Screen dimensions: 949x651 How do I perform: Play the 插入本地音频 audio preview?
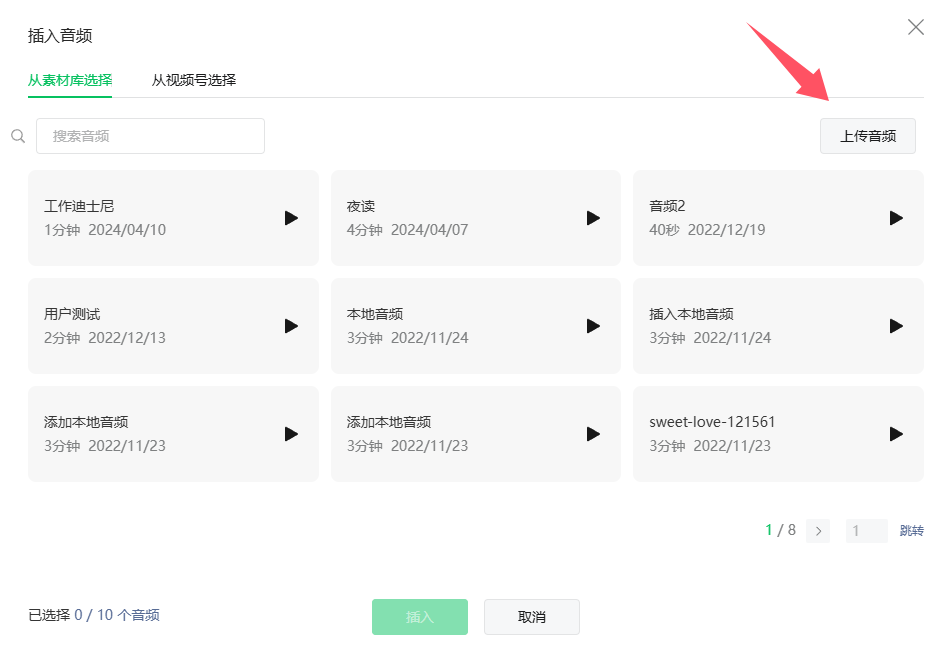coord(896,326)
